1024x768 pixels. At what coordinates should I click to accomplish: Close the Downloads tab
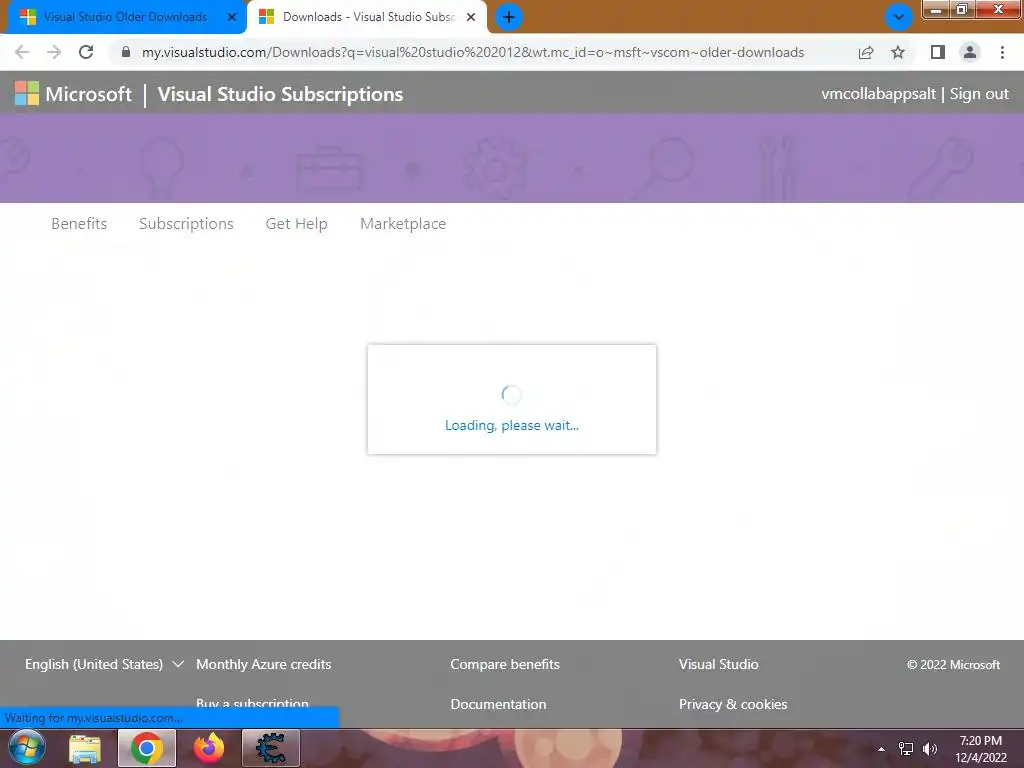pyautogui.click(x=471, y=17)
